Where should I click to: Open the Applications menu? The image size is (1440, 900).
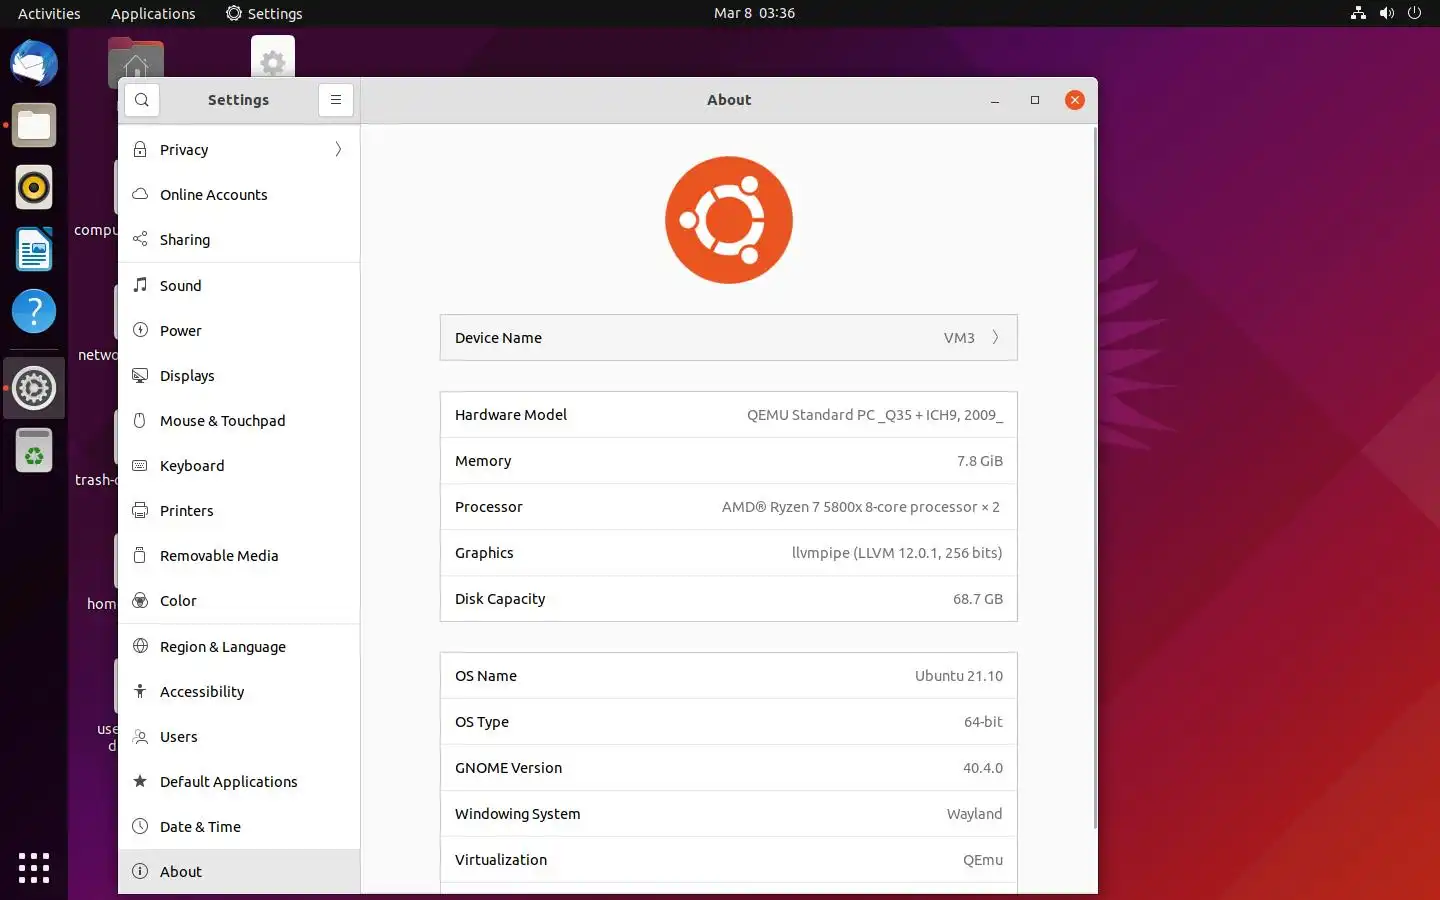(153, 13)
